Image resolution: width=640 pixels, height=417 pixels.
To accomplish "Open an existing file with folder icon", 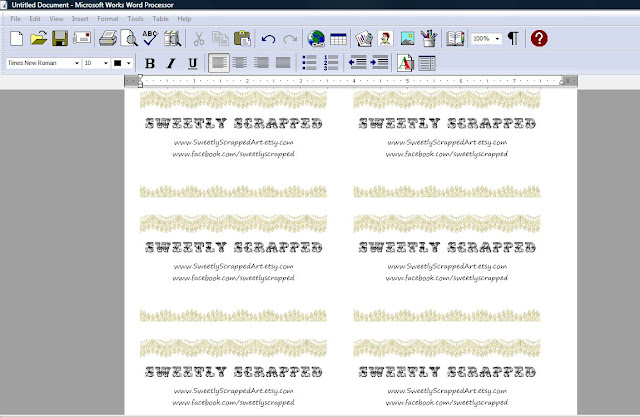I will [x=38, y=38].
